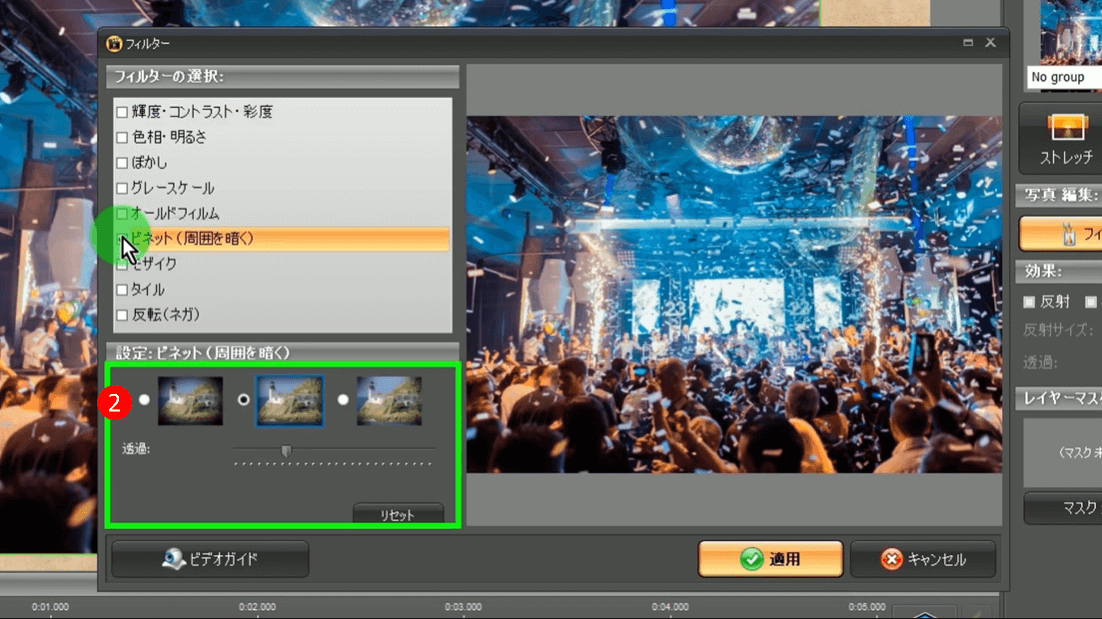
Task: Click the No group thumbnail label
Action: pos(1058,77)
